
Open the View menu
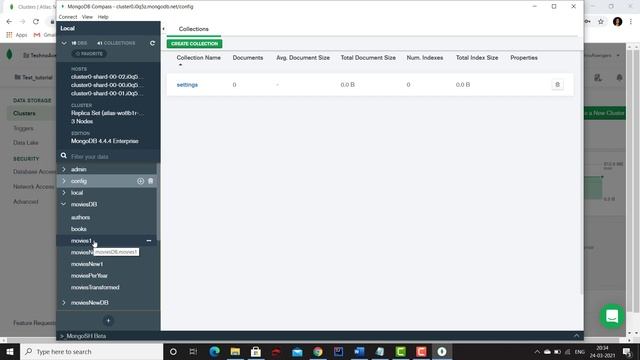87,17
